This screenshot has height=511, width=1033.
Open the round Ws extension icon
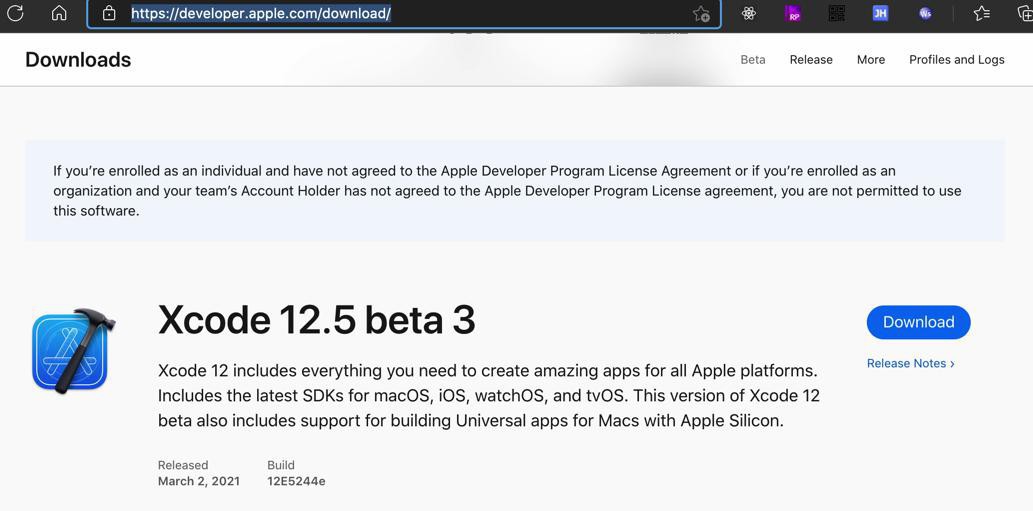pyautogui.click(x=926, y=13)
